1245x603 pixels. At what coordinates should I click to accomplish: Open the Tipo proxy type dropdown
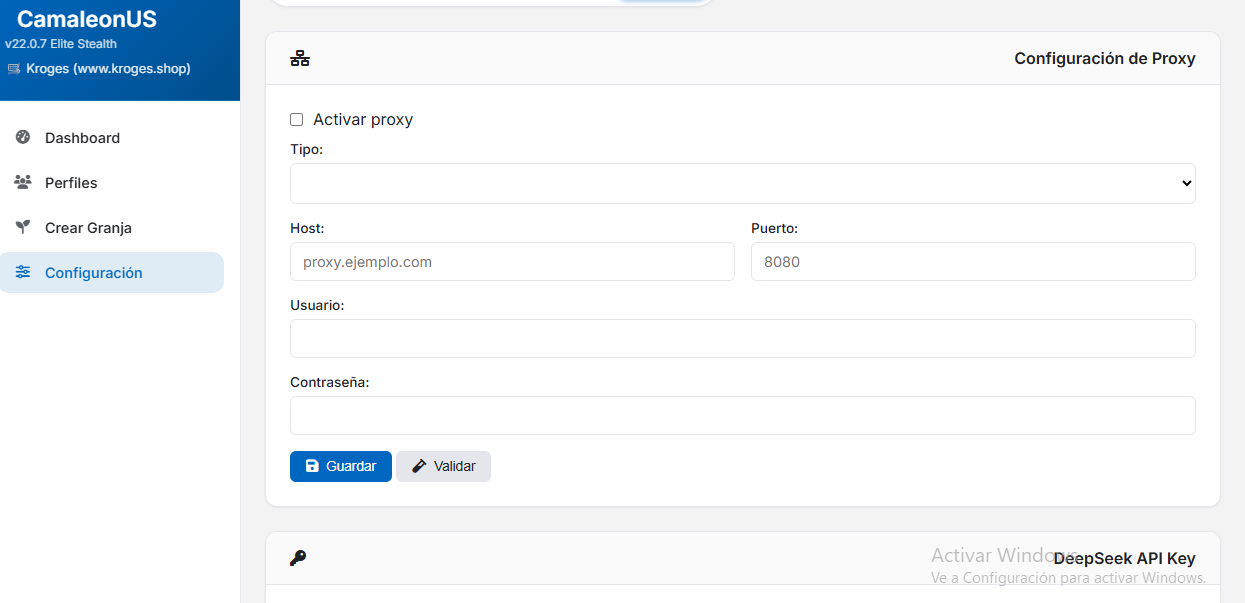742,183
